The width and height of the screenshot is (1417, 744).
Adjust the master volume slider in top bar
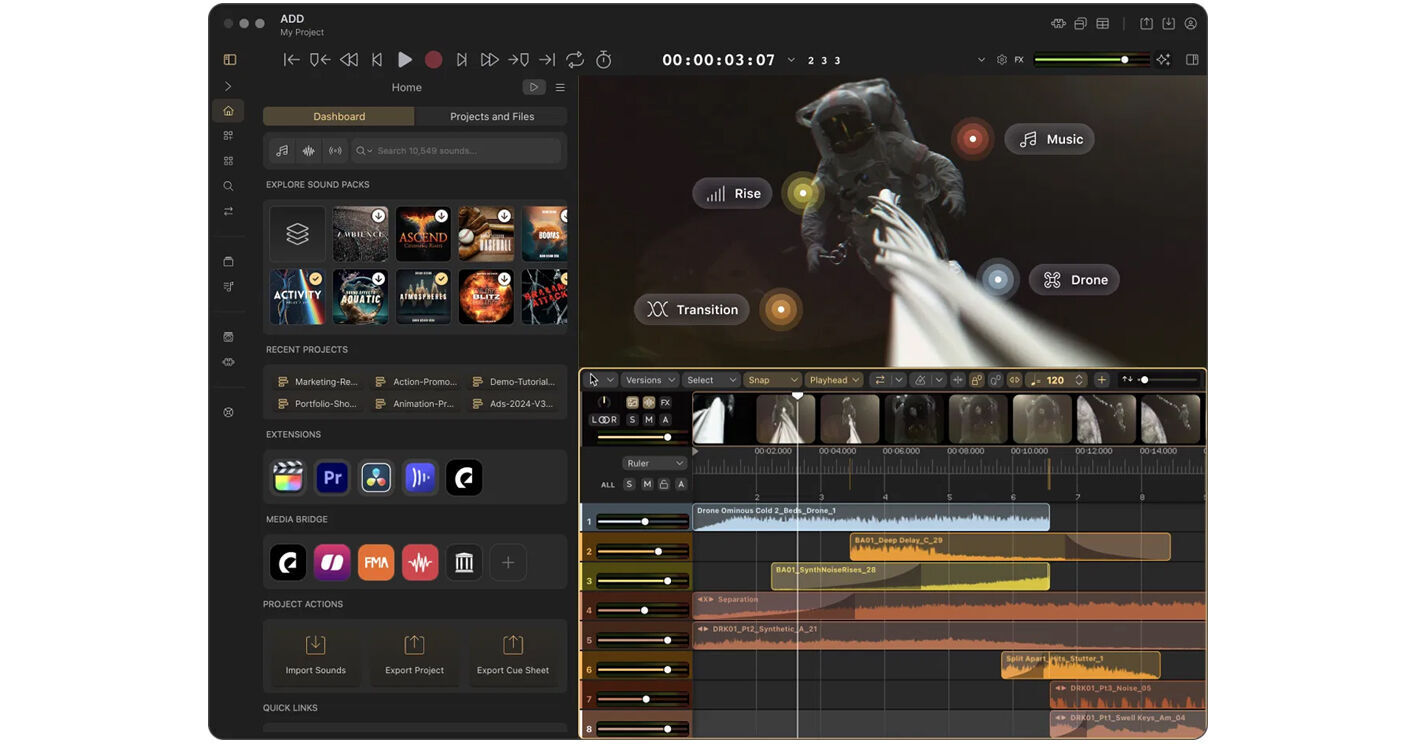click(1092, 60)
